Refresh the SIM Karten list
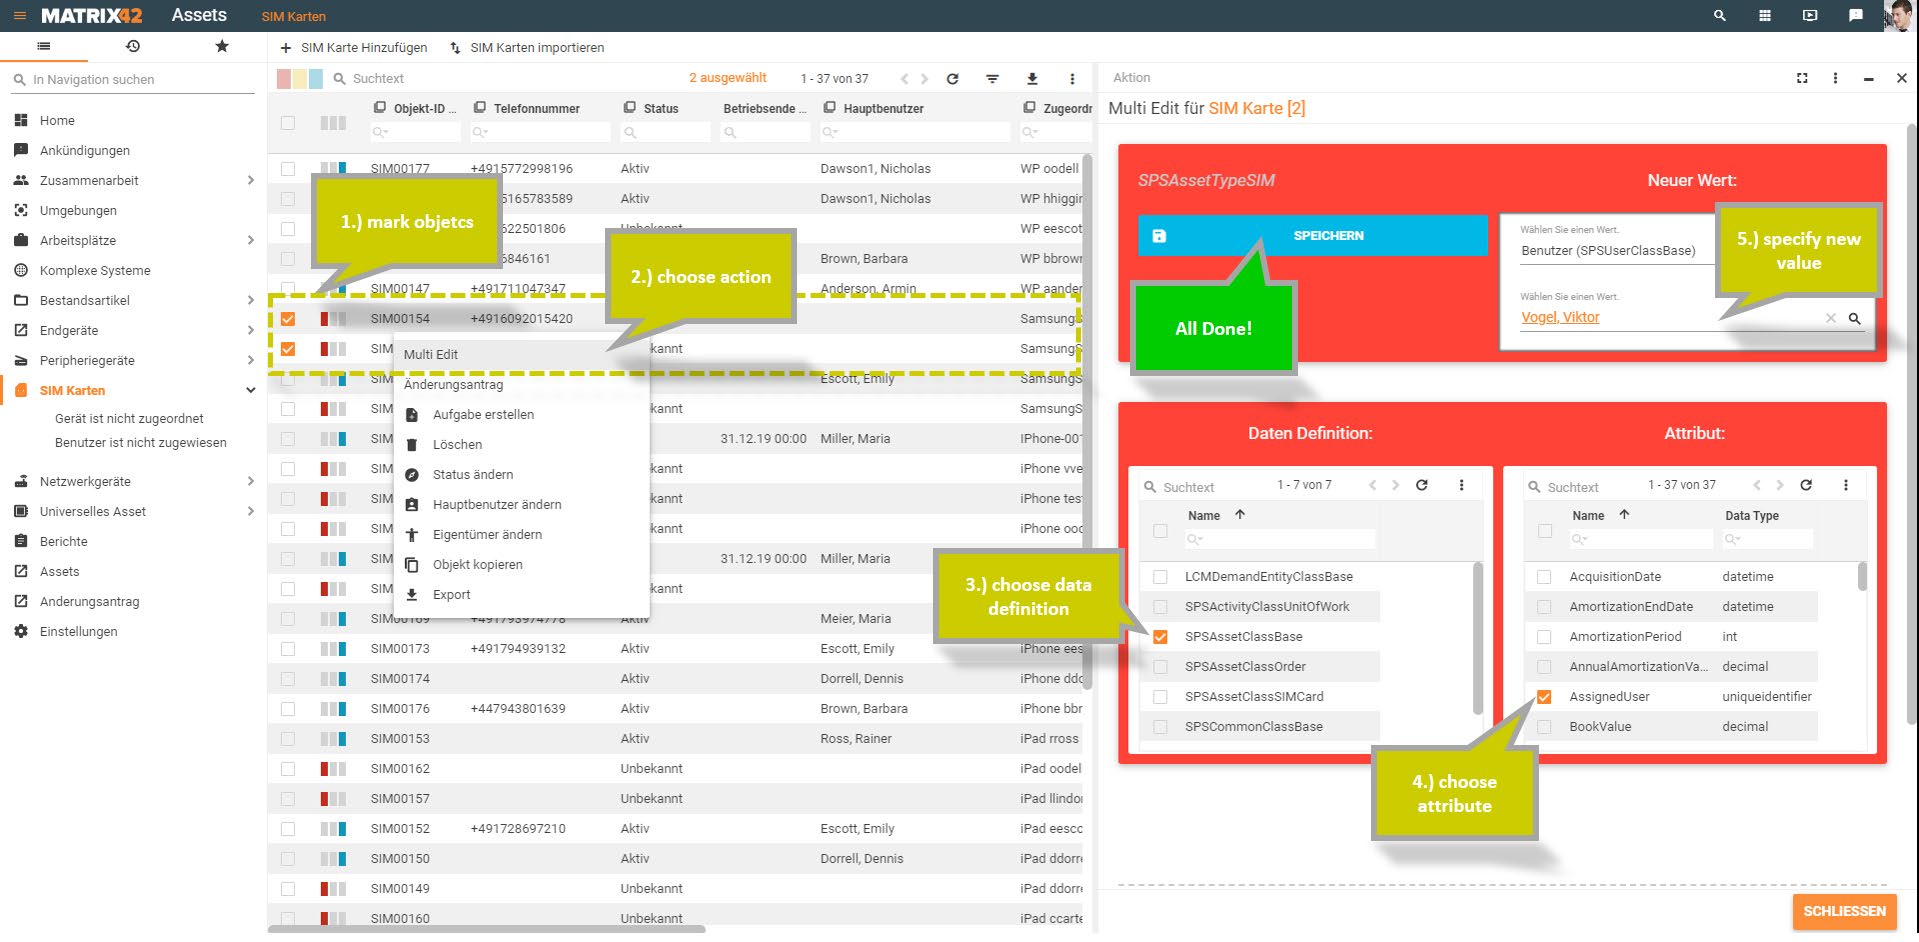The height and width of the screenshot is (942, 1919). 952,78
